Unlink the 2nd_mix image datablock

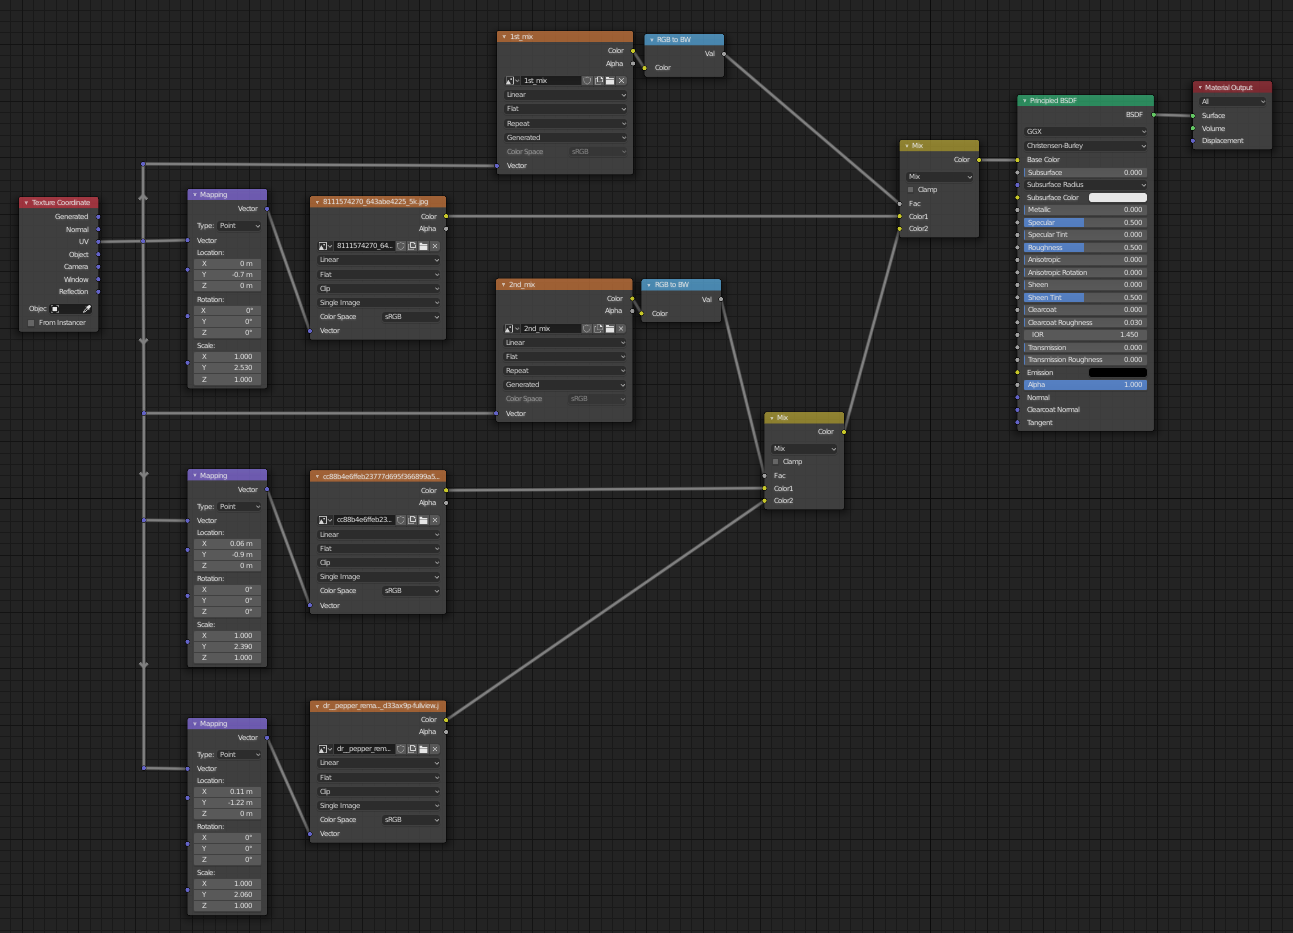point(621,328)
